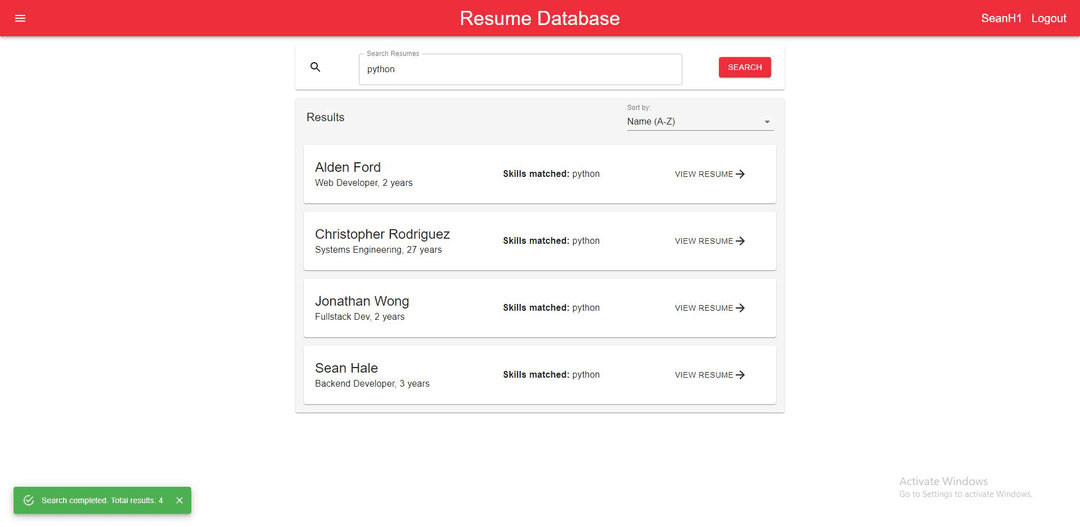1080x527 pixels.
Task: Click Skills matched text in Christopher Rodriguez's card
Action: tap(551, 241)
